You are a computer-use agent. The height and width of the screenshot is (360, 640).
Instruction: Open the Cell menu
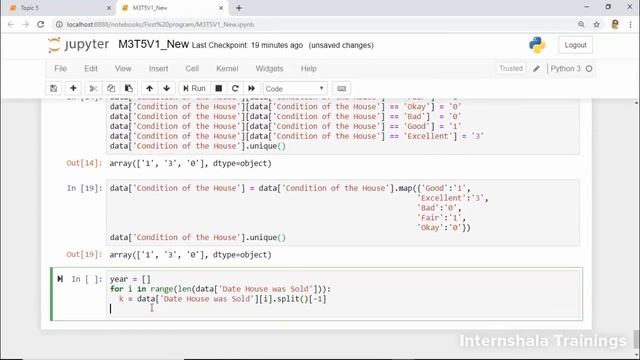pyautogui.click(x=192, y=69)
